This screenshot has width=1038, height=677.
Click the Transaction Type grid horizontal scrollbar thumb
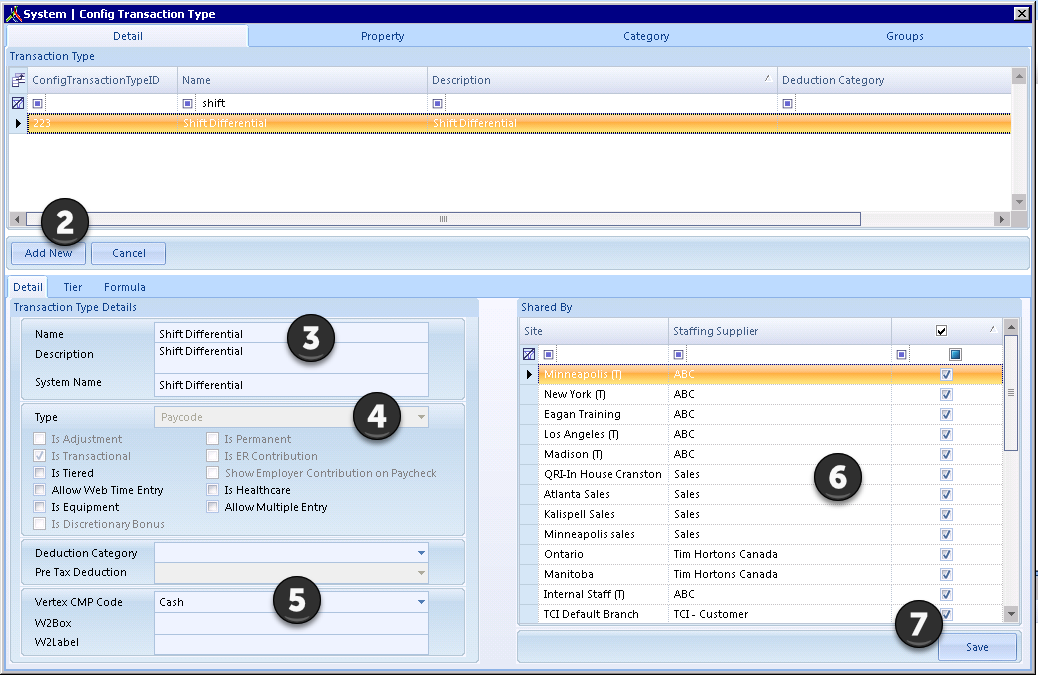[x=444, y=219]
